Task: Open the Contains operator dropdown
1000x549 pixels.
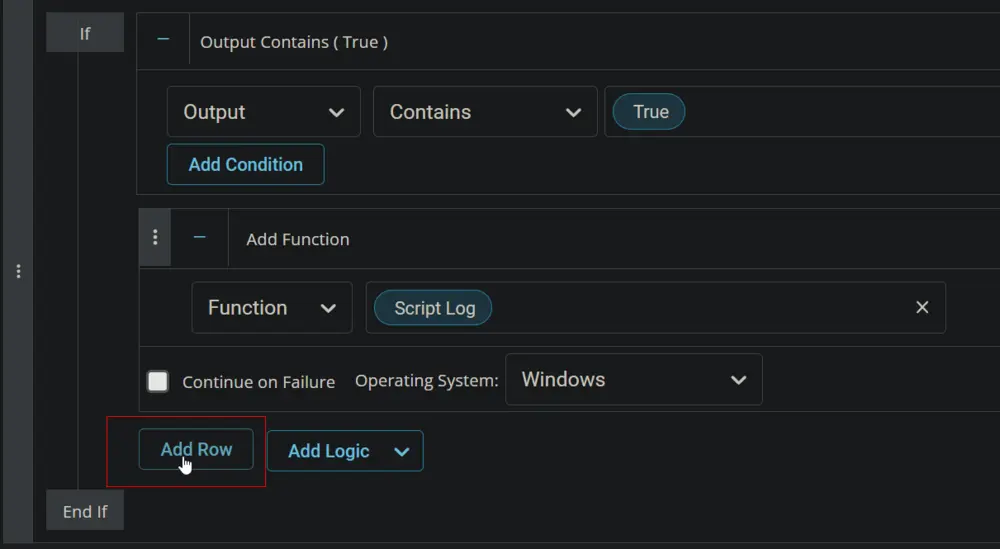Action: click(x=485, y=112)
